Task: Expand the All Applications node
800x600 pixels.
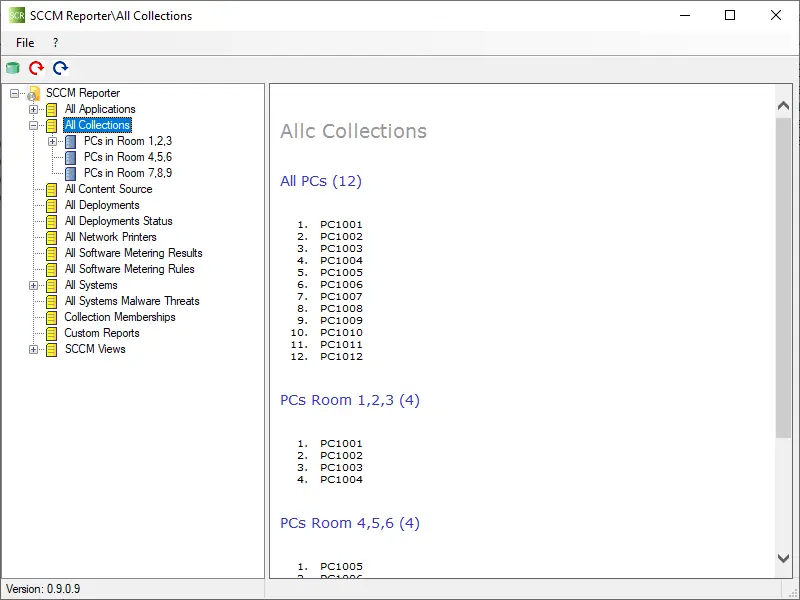Action: [x=33, y=109]
